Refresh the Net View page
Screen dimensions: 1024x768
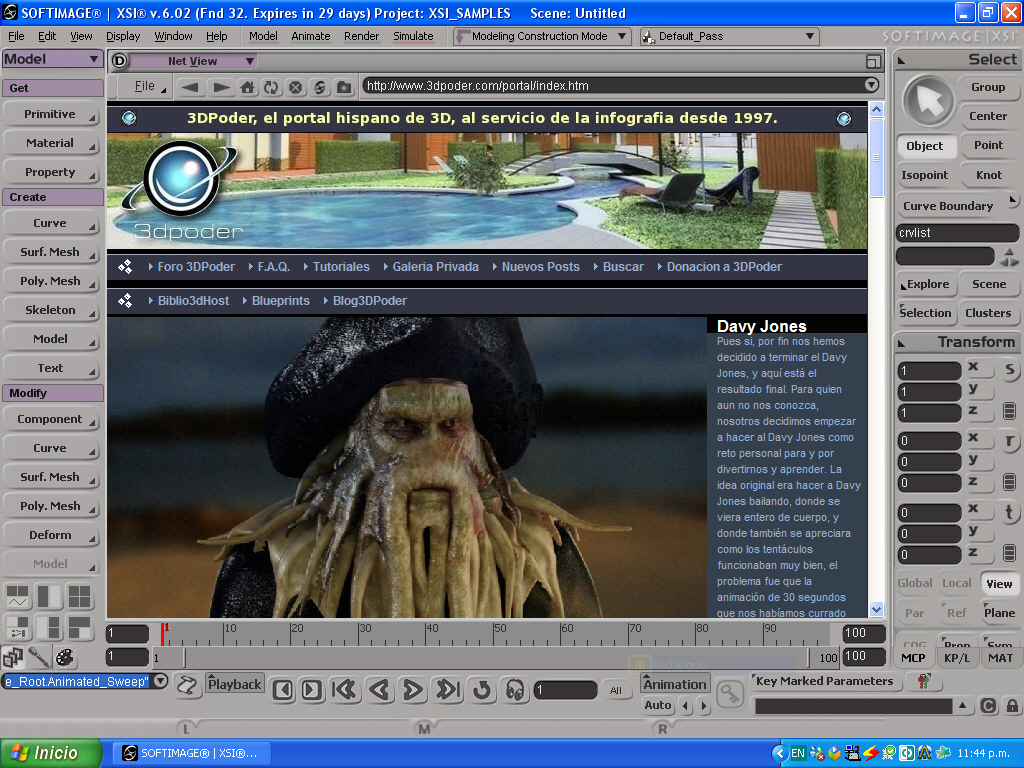point(271,87)
